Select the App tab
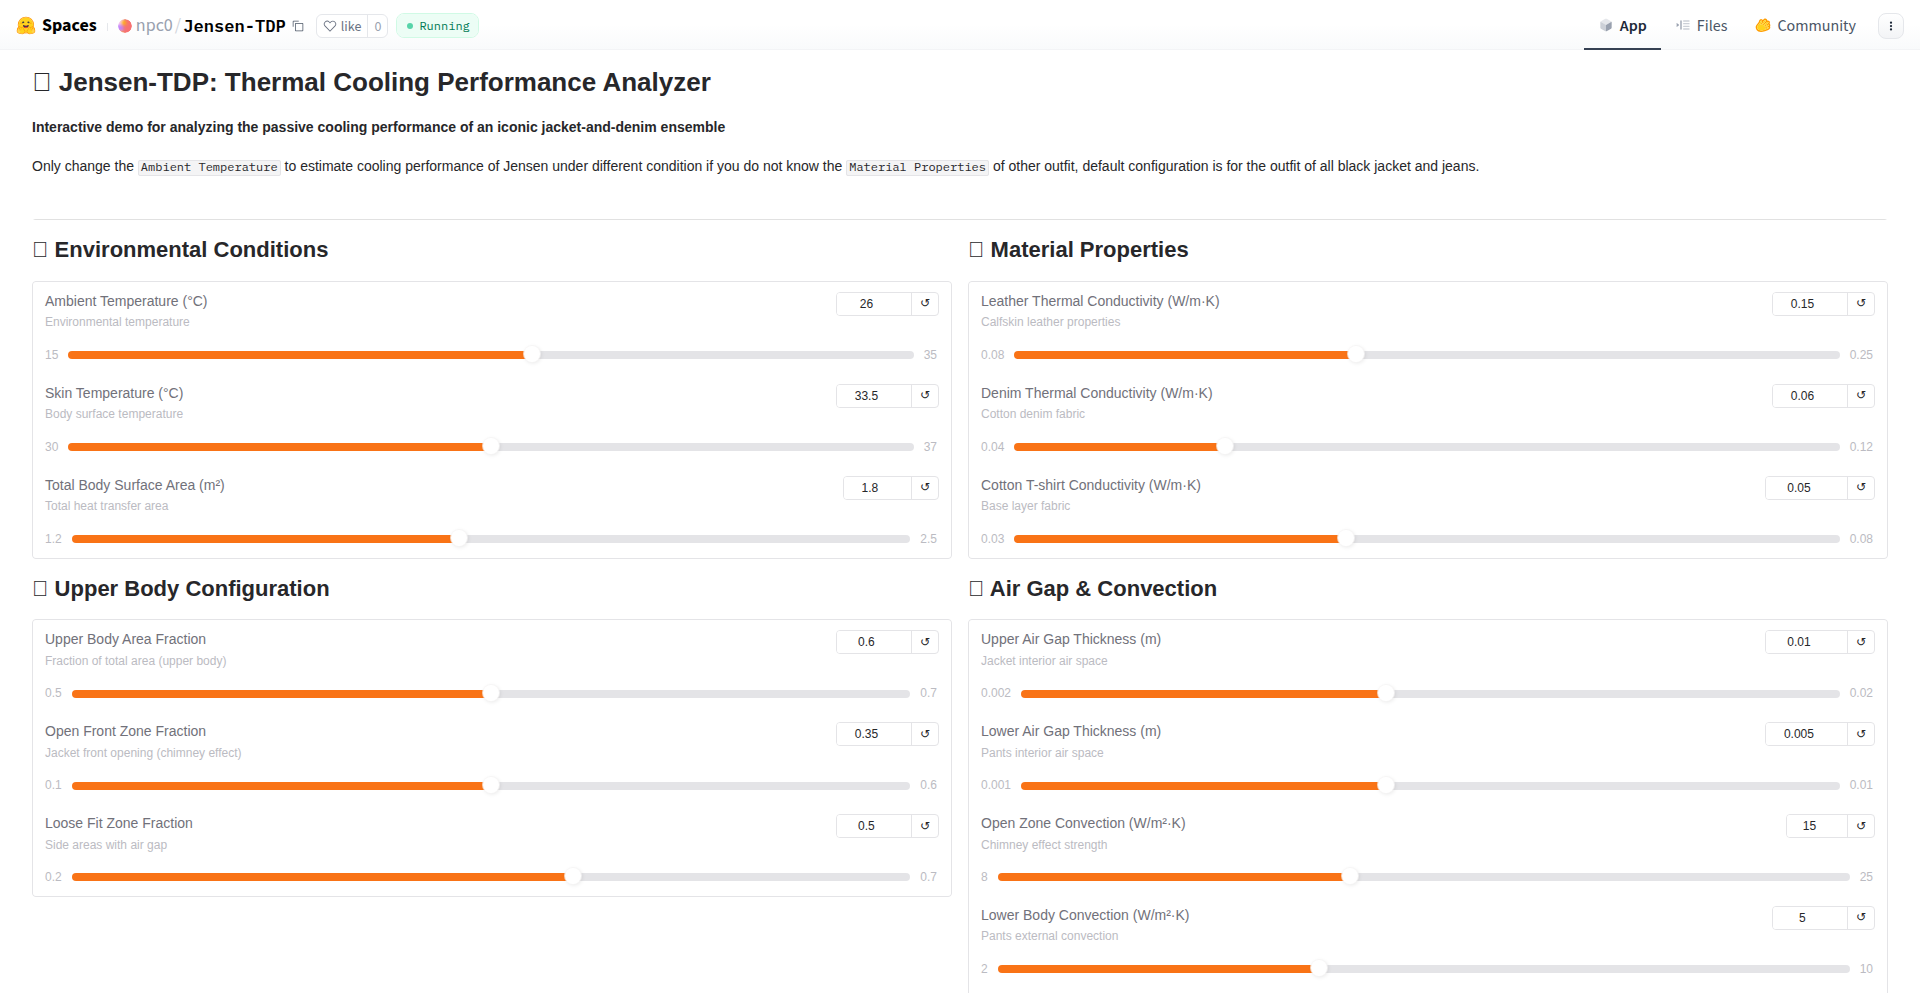Image resolution: width=1920 pixels, height=993 pixels. click(x=1622, y=26)
